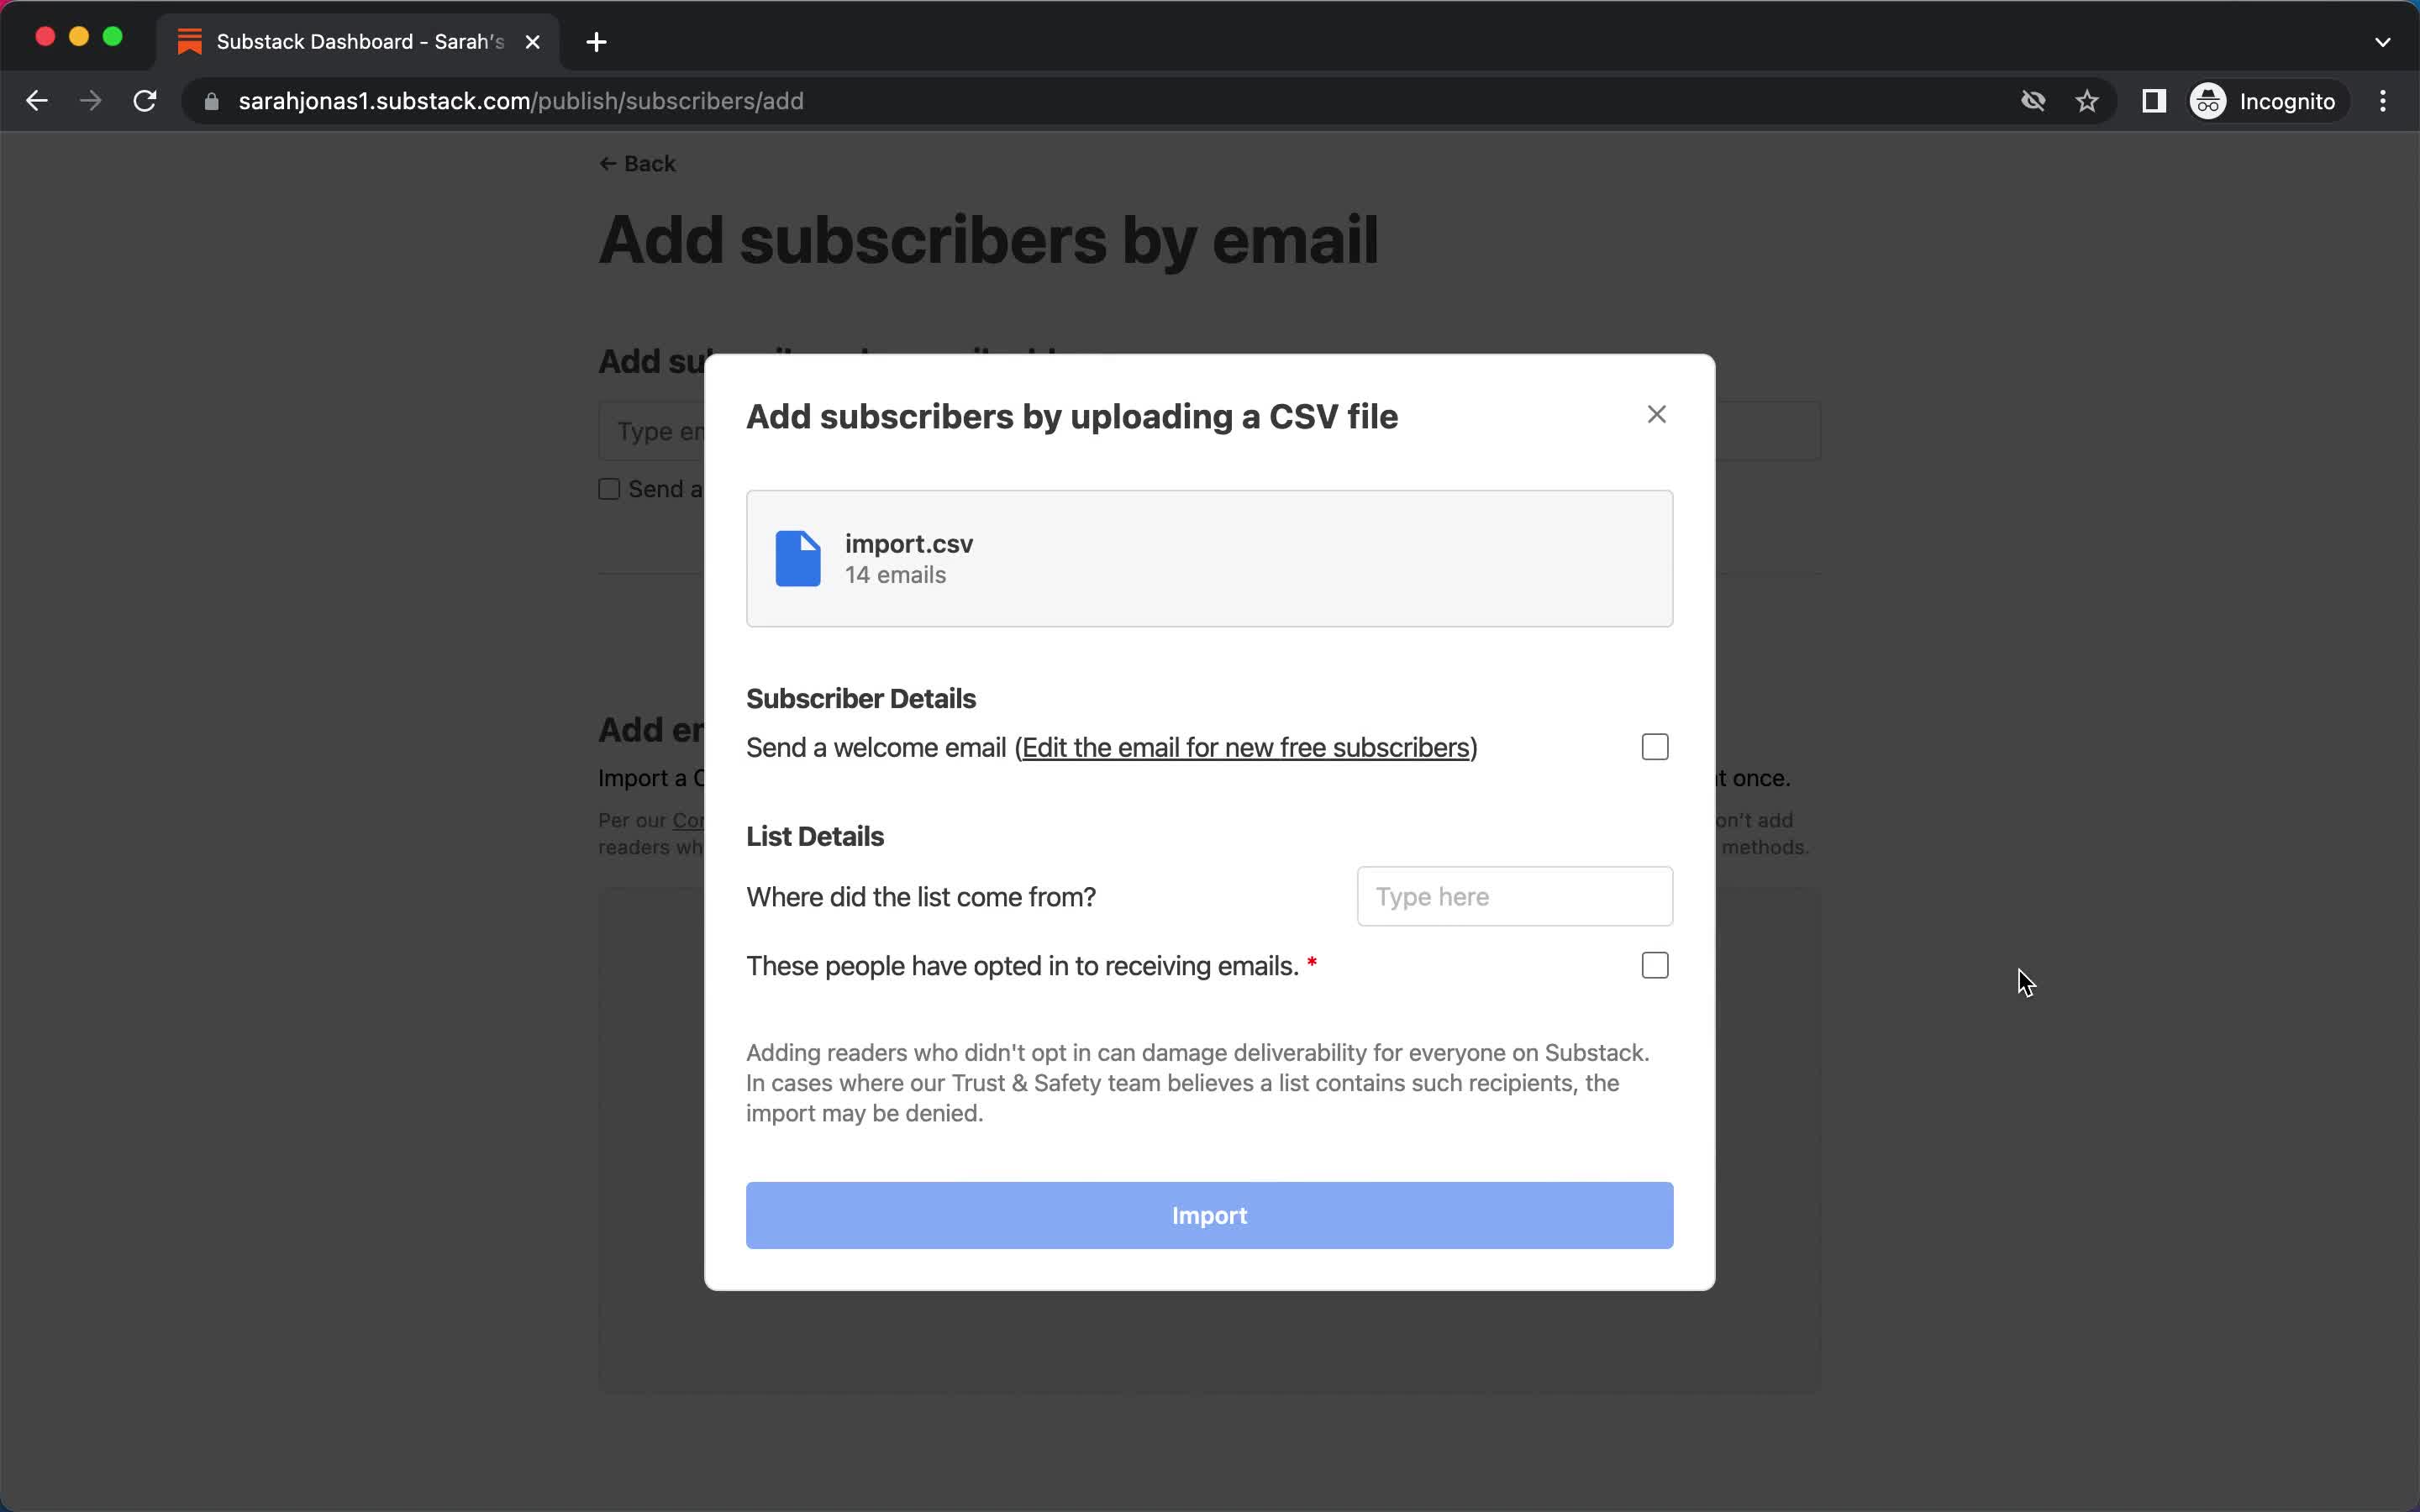Viewport: 2420px width, 1512px height.
Task: Expand the tab search dropdown arrow
Action: point(2382,42)
